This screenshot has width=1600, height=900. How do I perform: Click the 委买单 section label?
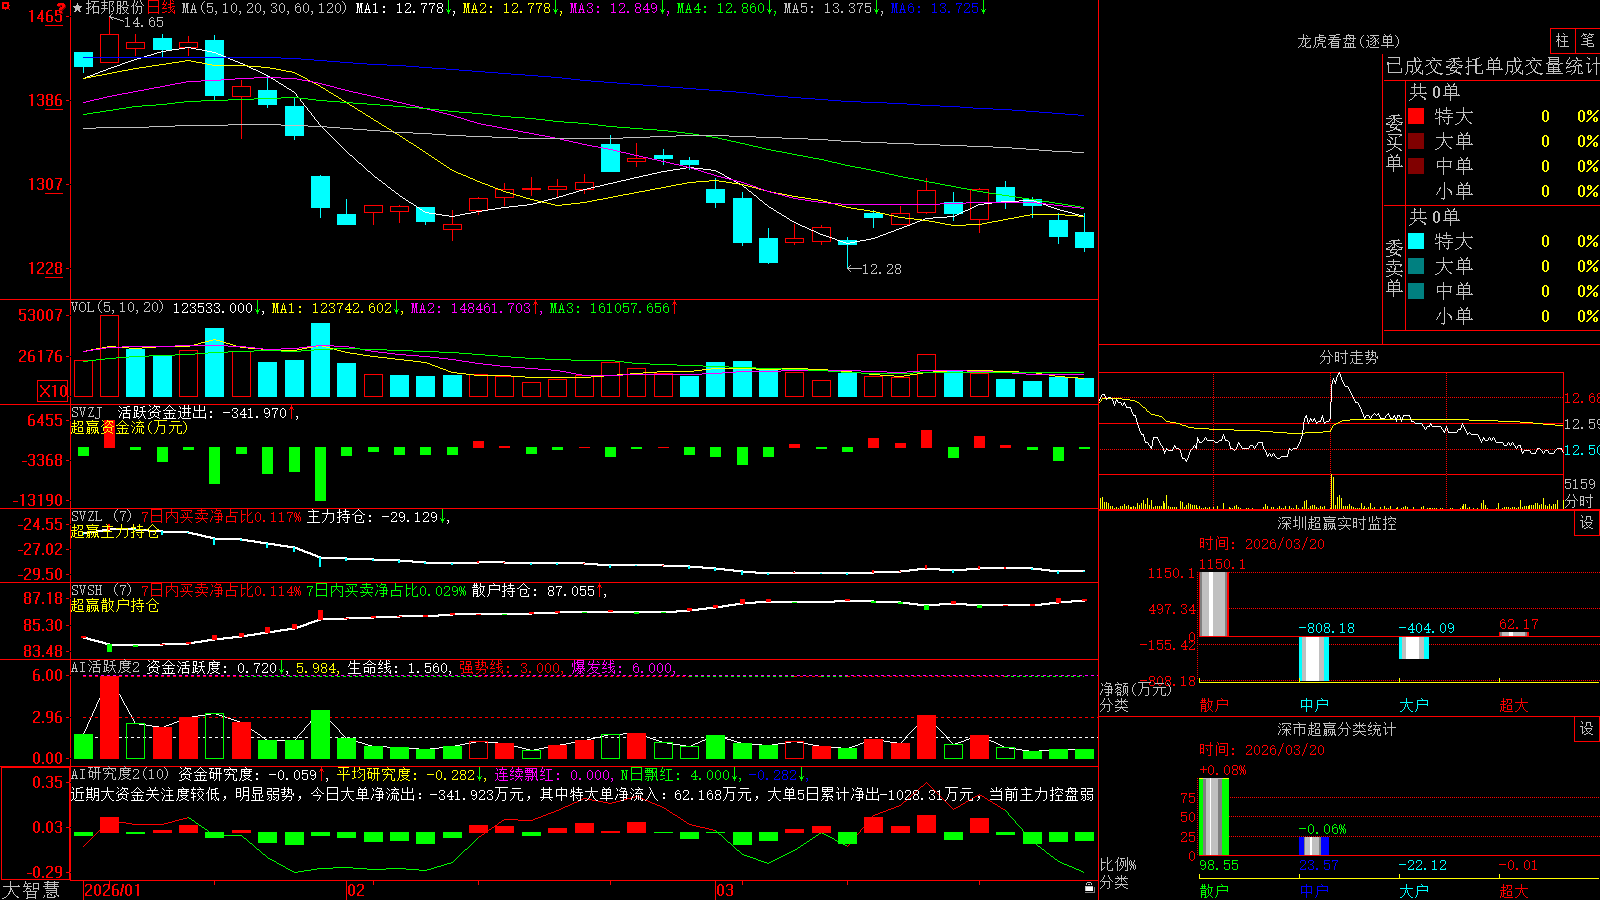click(x=1394, y=142)
